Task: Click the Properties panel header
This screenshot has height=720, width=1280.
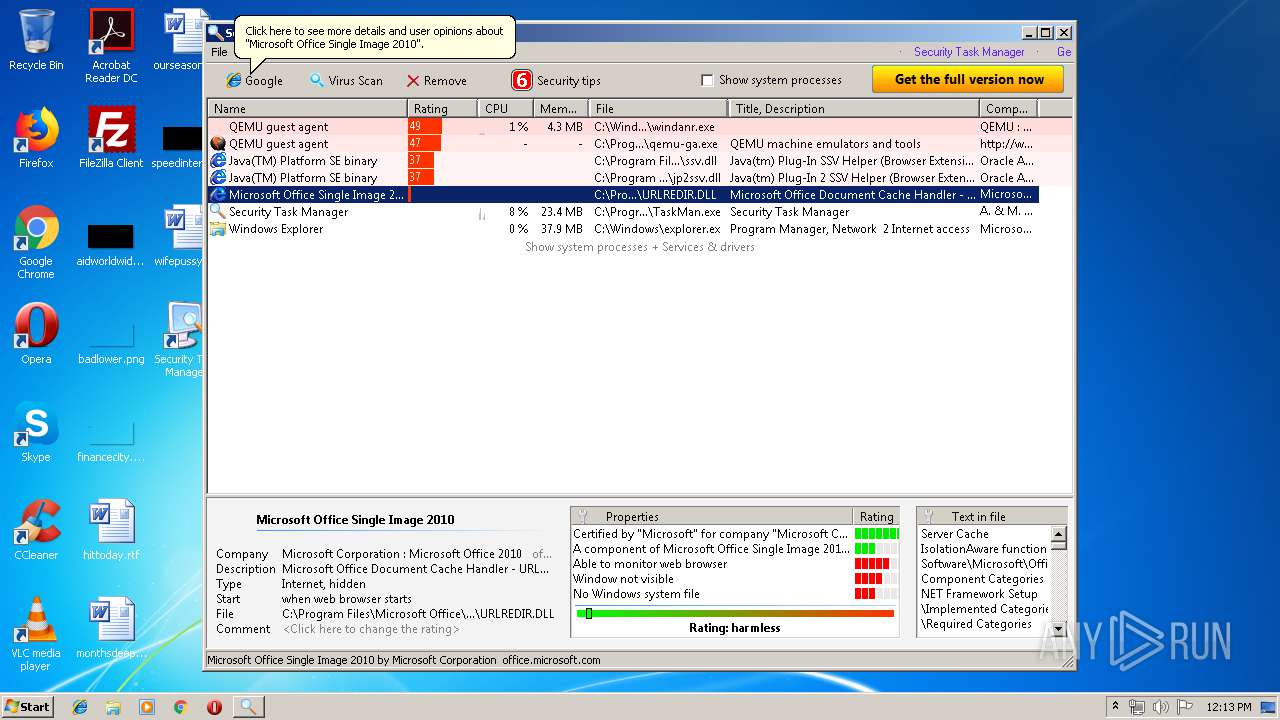Action: coord(711,517)
